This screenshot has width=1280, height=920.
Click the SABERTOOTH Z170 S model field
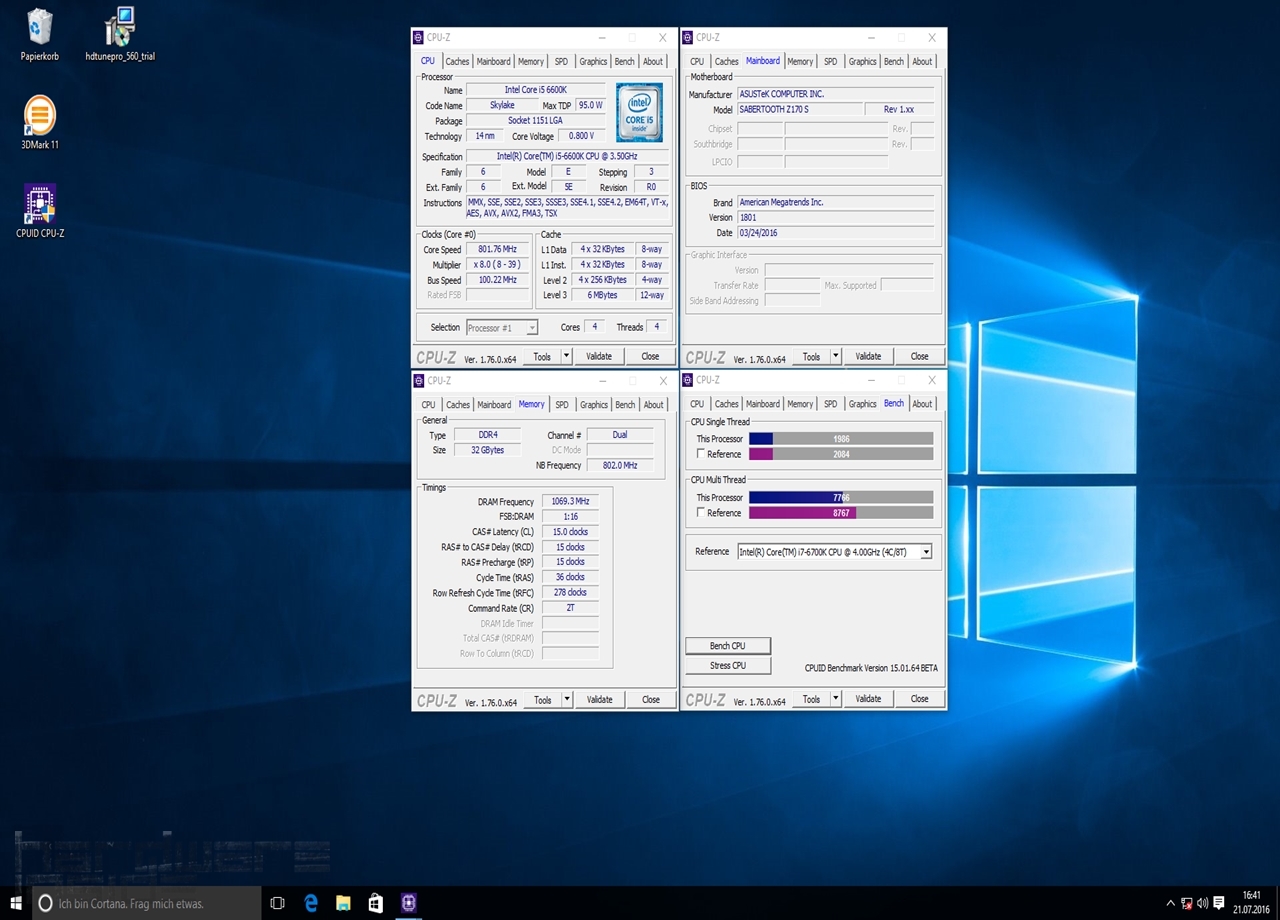800,109
